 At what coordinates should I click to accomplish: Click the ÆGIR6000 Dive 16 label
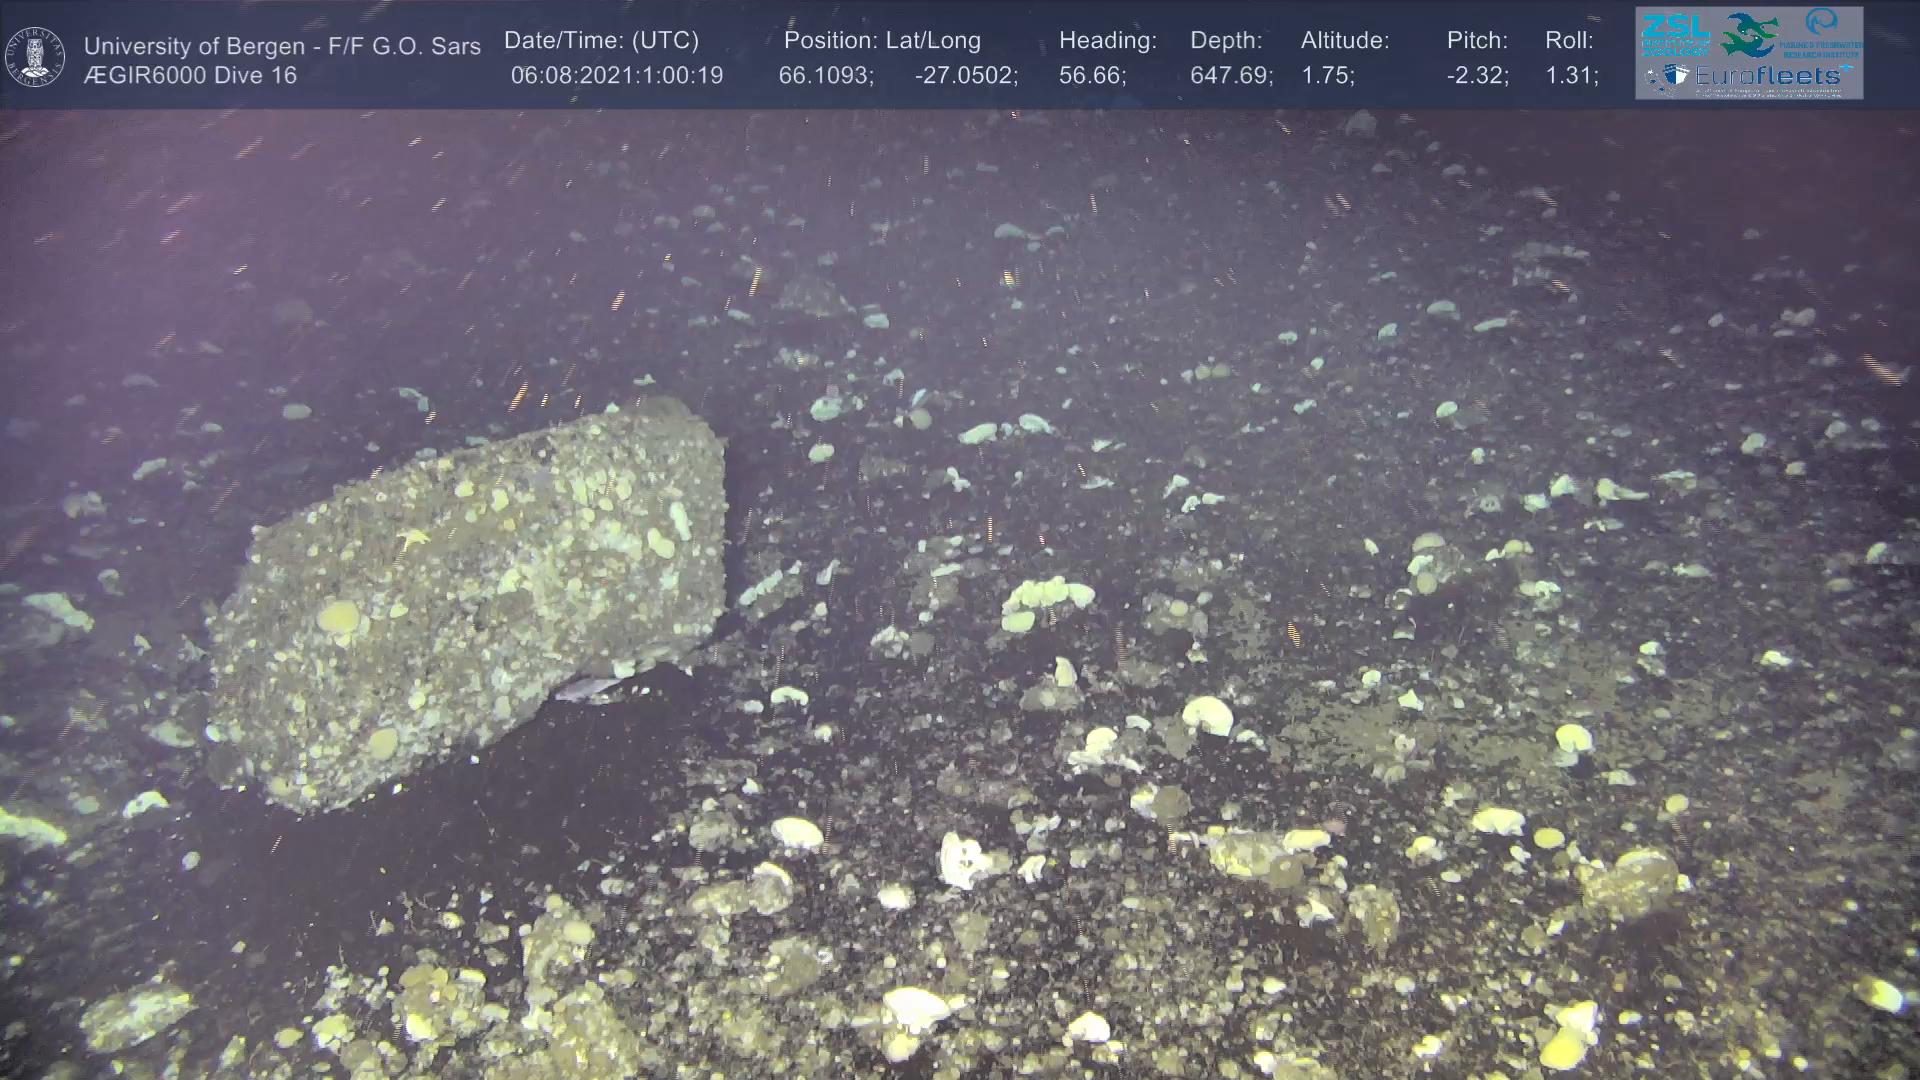[190, 76]
